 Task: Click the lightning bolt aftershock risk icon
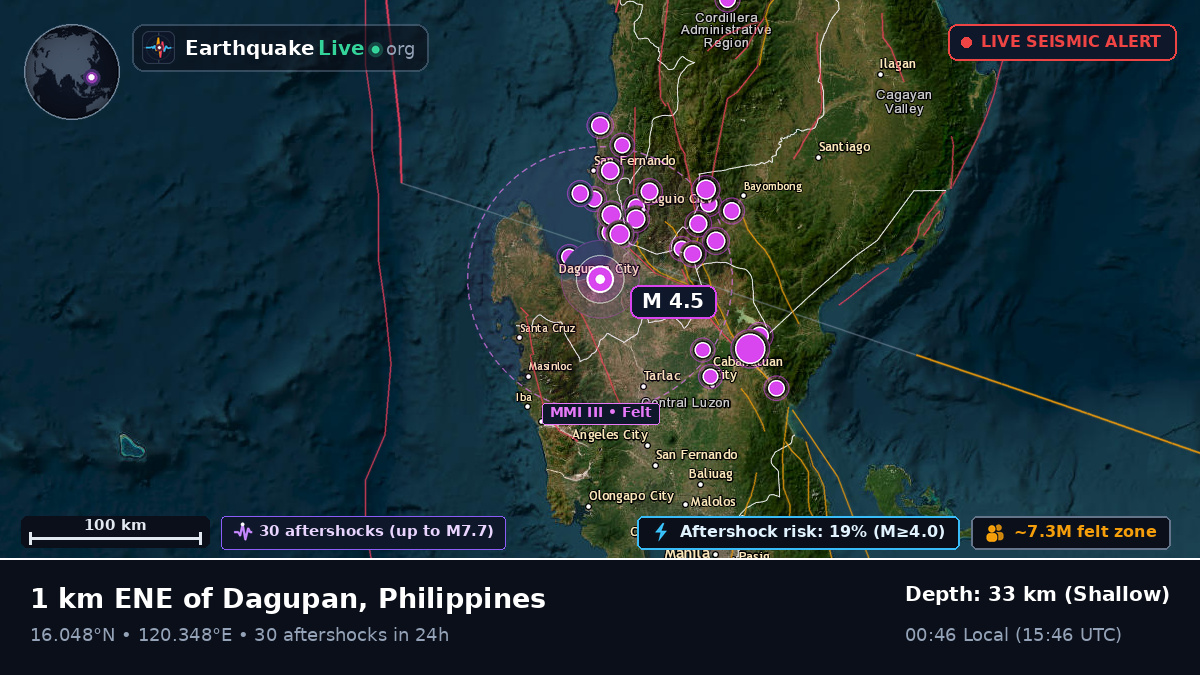click(660, 532)
